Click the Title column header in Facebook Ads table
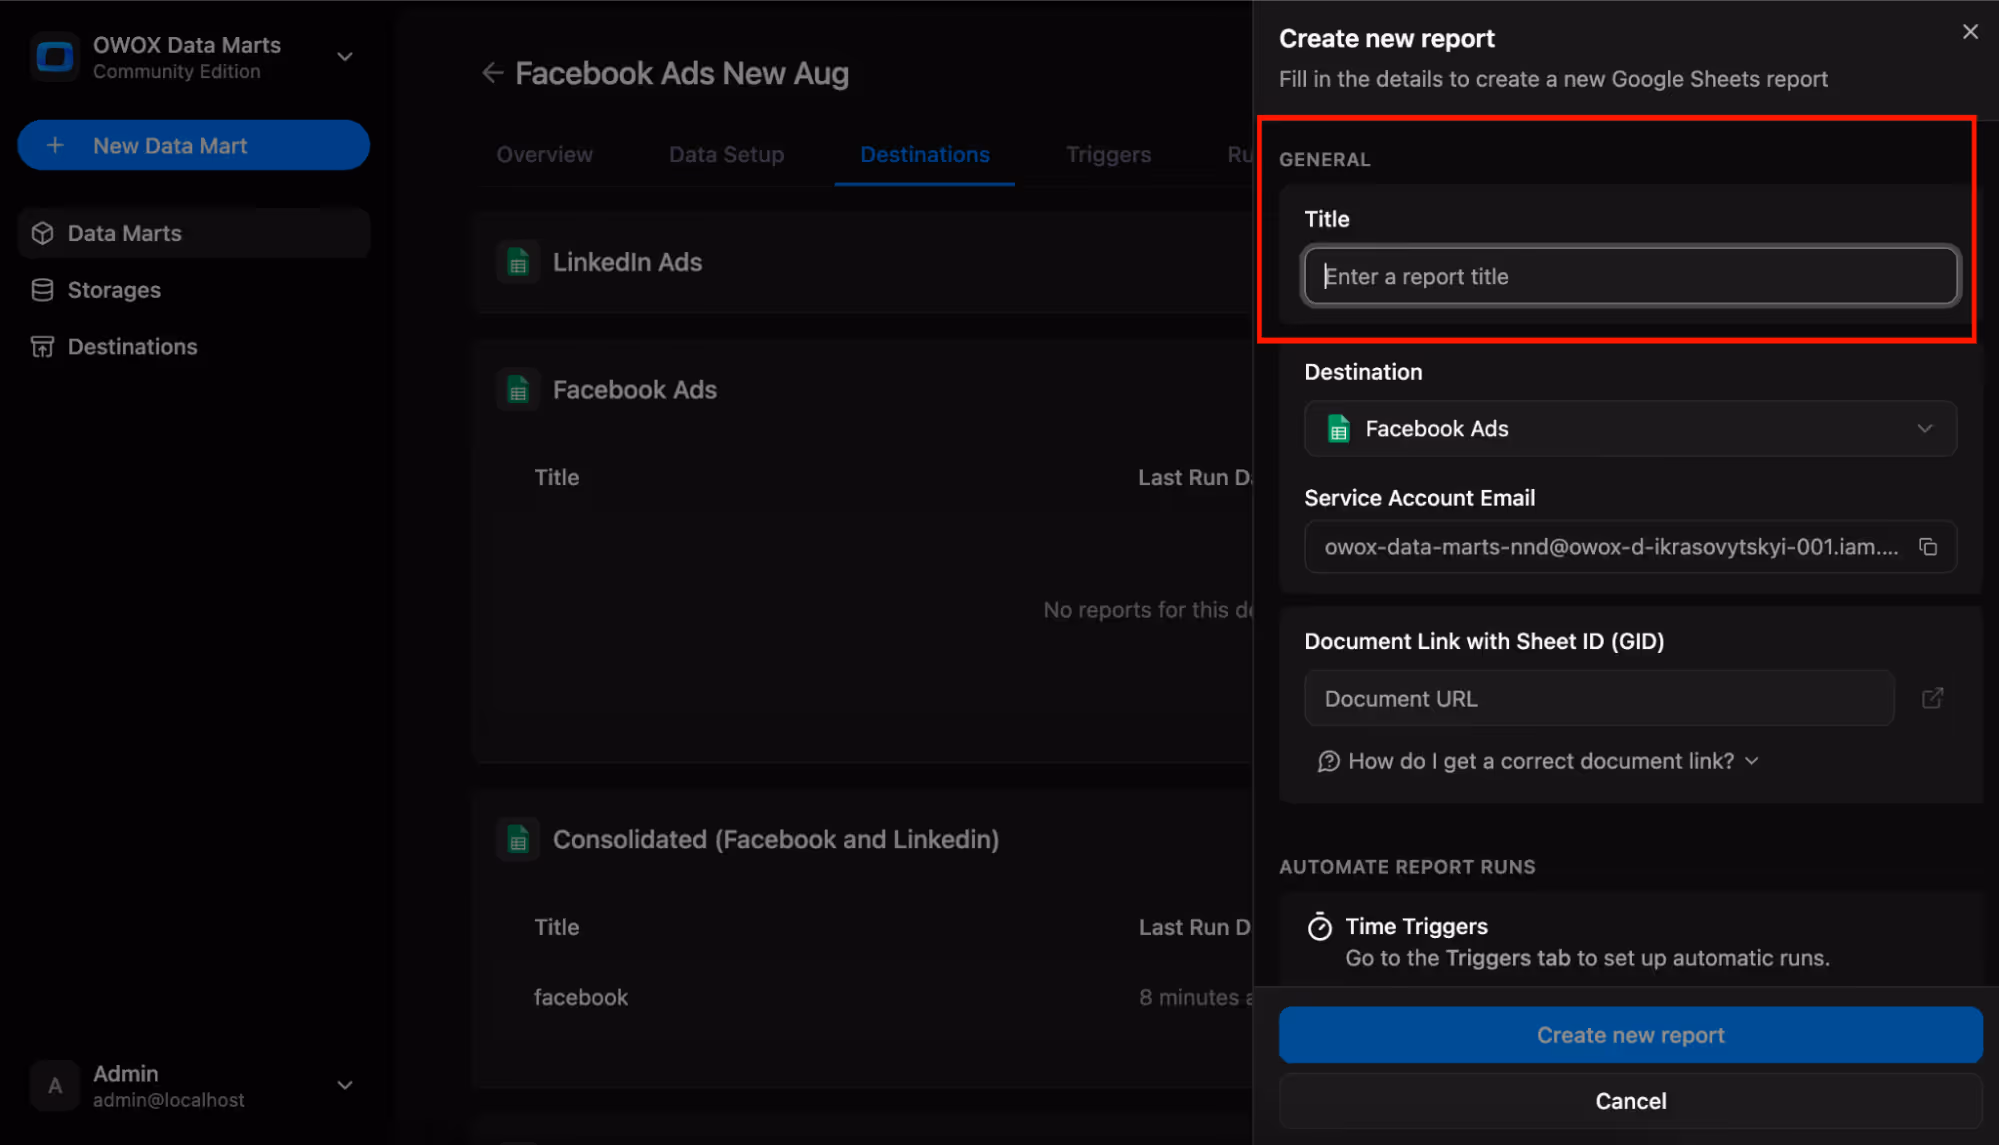 (x=557, y=478)
